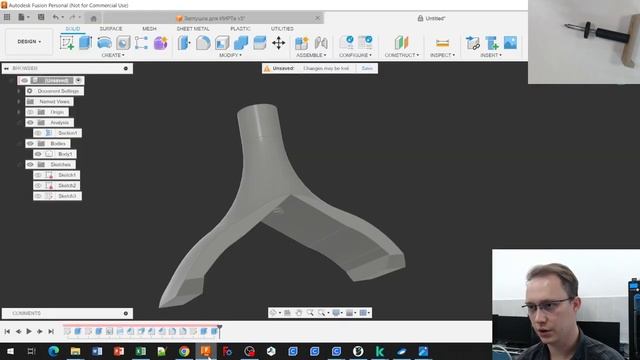Toggle visibility of the Bodies folder
Screen dimensions: 640x360
pos(30,144)
